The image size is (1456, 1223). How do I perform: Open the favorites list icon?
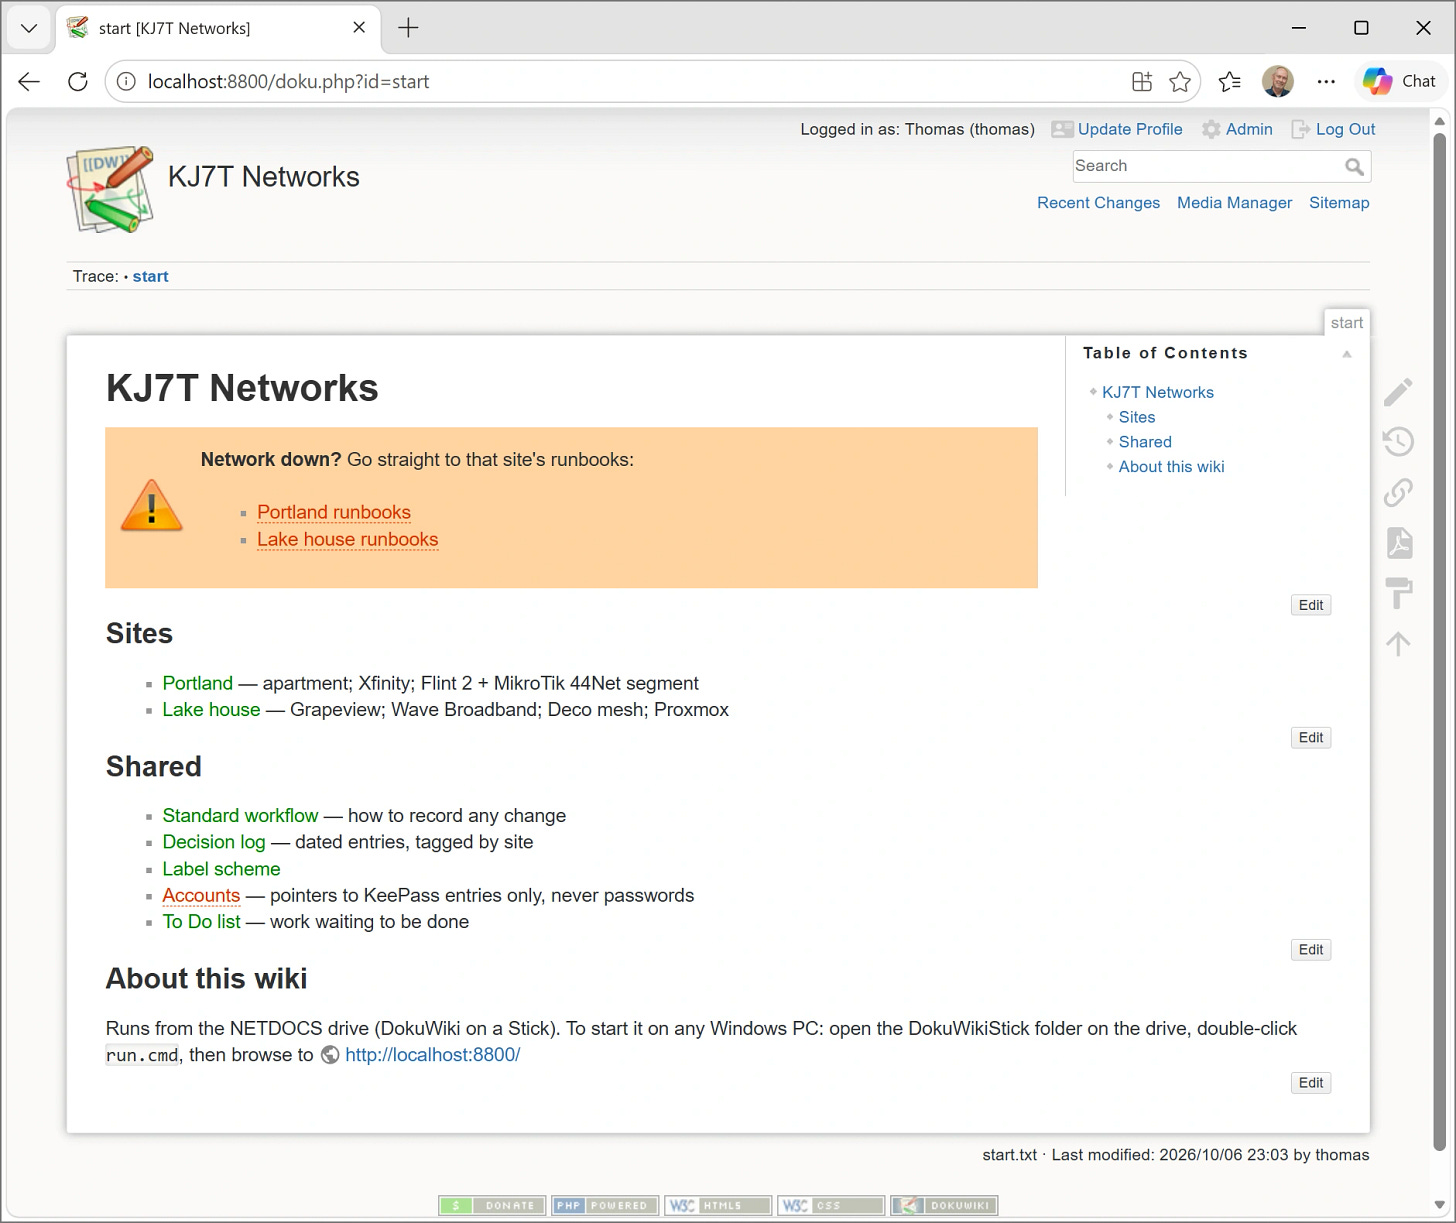click(1230, 82)
